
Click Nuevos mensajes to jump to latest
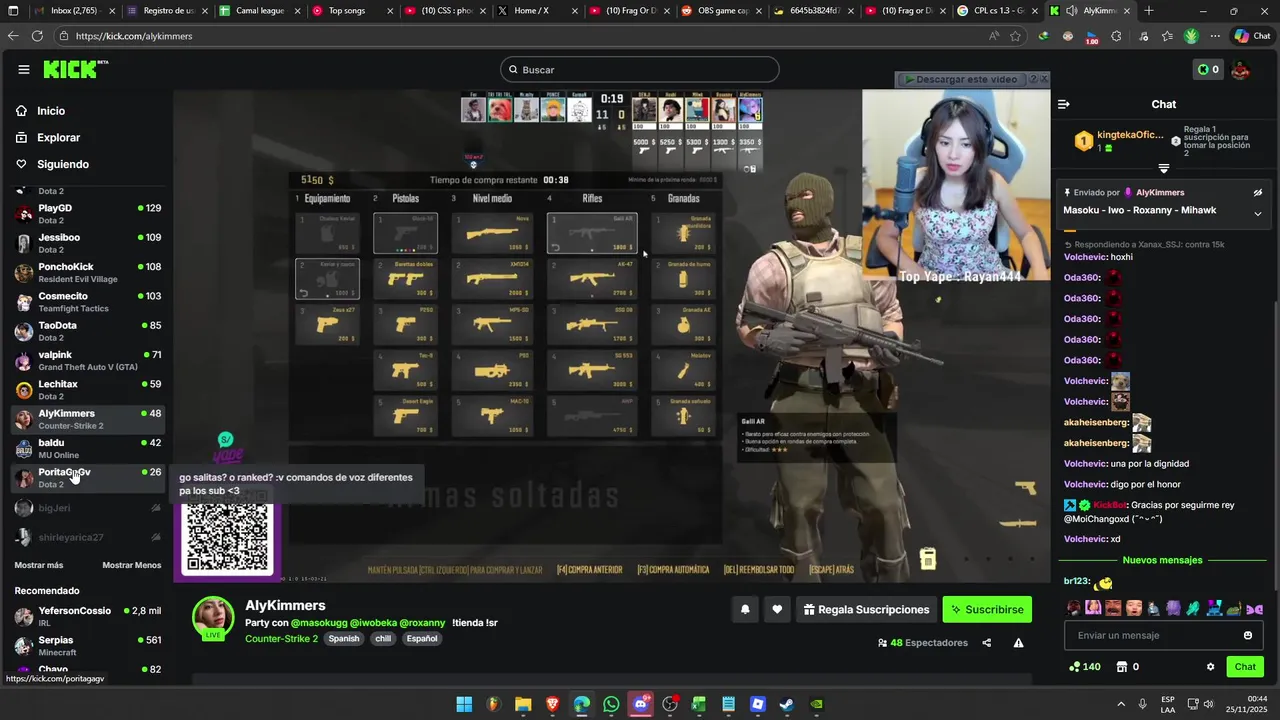[x=1162, y=560]
